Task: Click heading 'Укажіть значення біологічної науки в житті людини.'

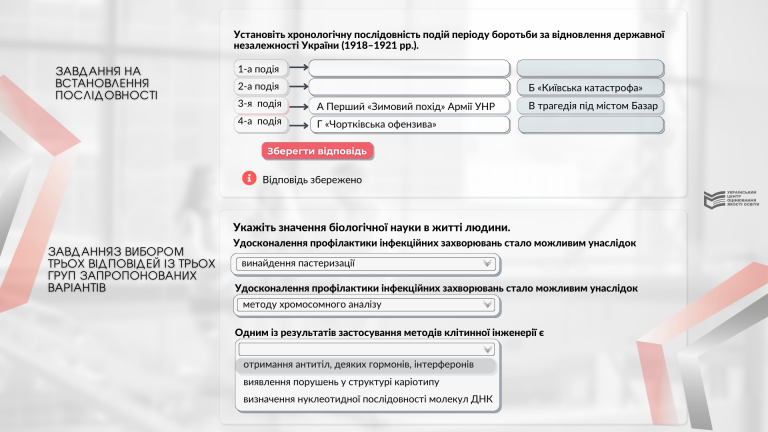Action: [x=371, y=227]
